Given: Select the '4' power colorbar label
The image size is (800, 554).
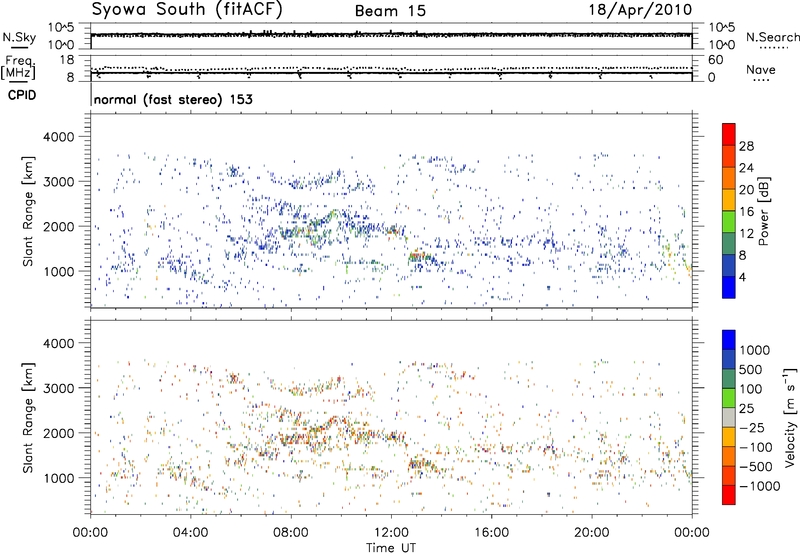Looking at the screenshot, I should (x=742, y=278).
